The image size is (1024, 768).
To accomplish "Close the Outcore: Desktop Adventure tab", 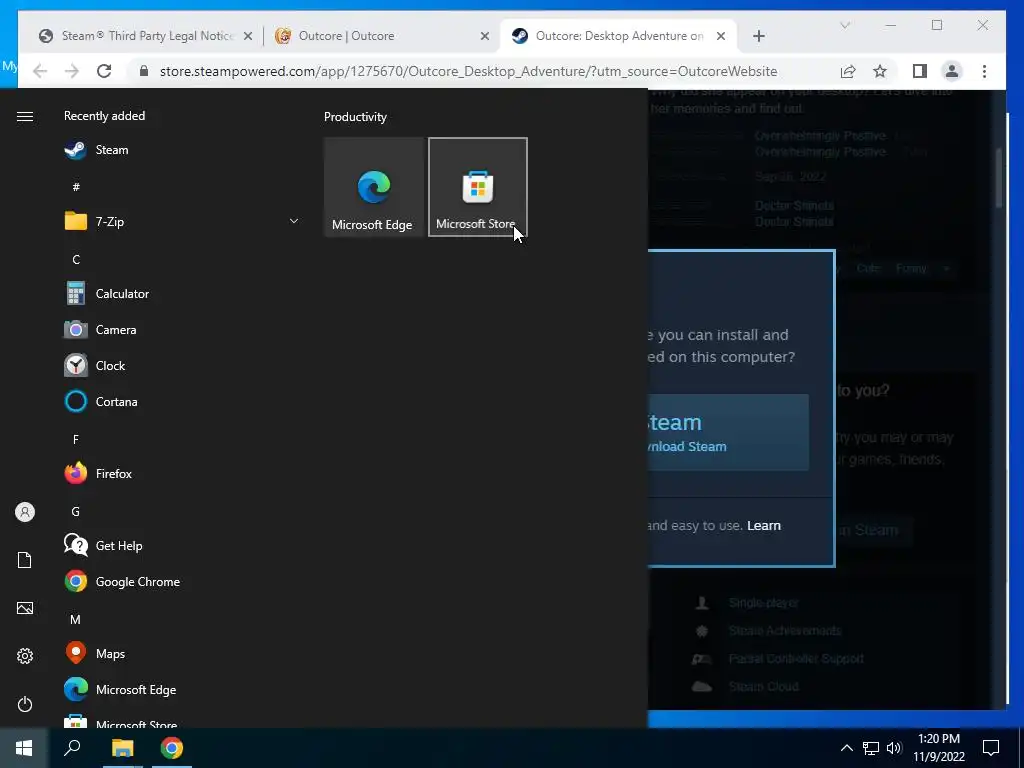I will pyautogui.click(x=721, y=37).
